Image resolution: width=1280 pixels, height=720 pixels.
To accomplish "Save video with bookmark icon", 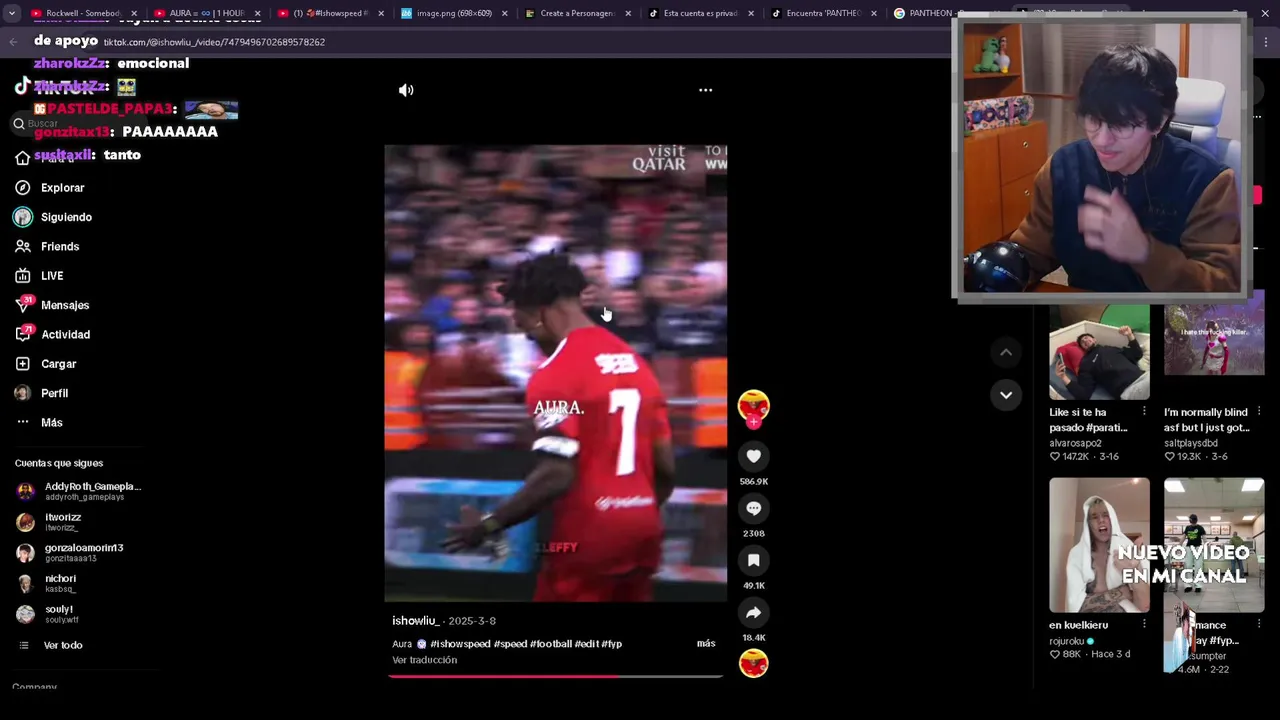I will [x=753, y=560].
